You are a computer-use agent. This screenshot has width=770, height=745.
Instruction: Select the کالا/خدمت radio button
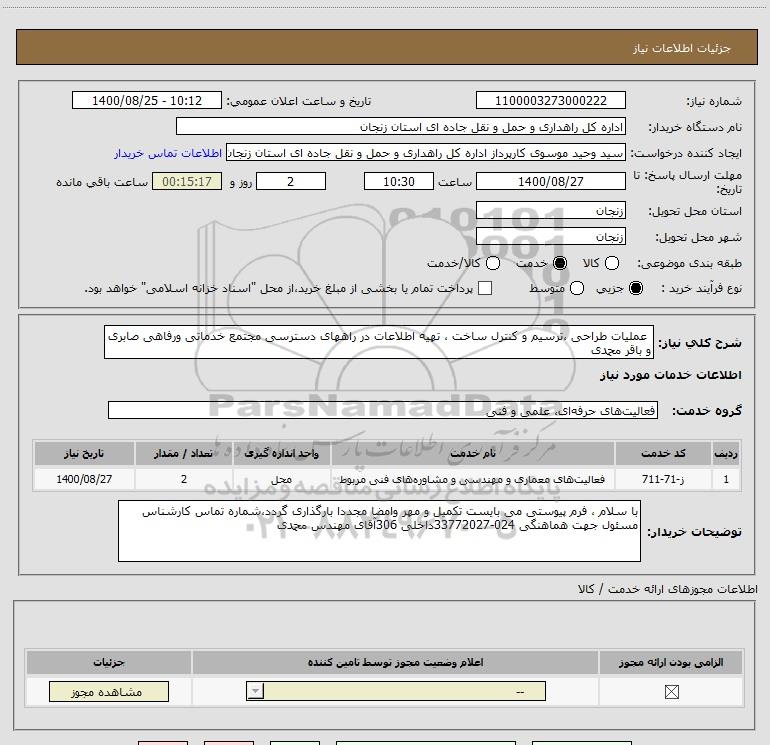click(x=493, y=263)
